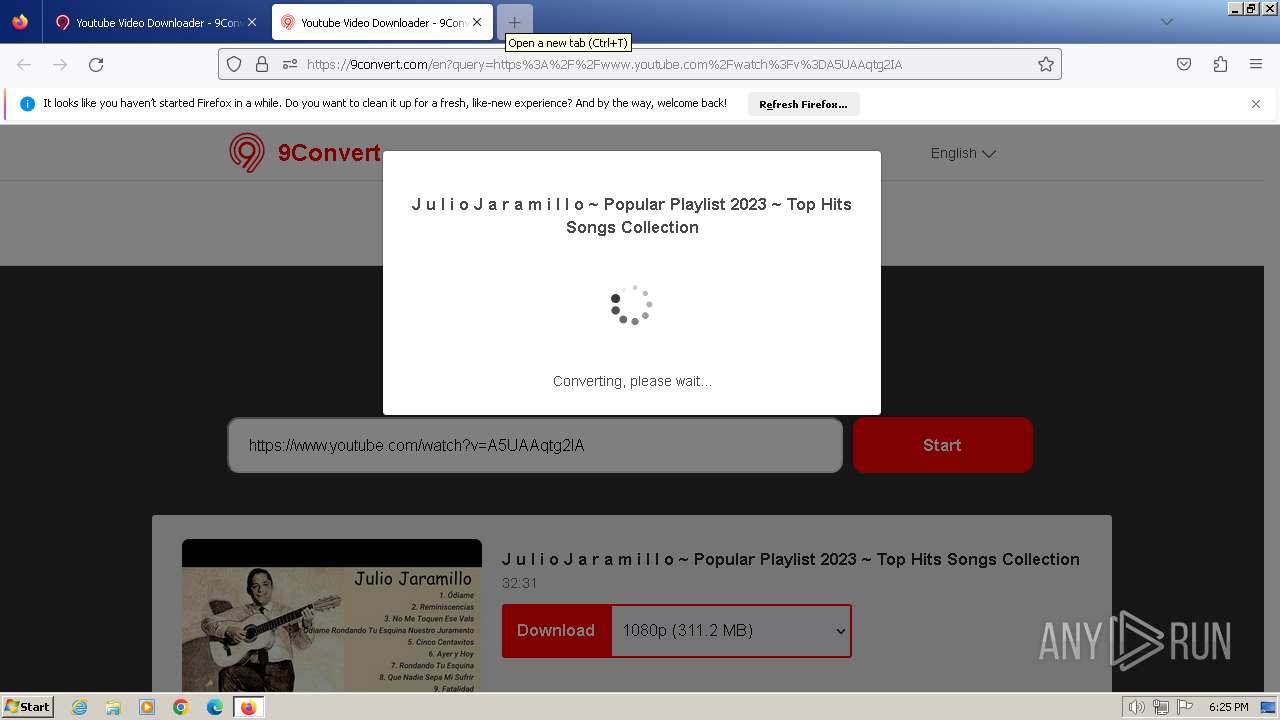Click the YouTube URL input field

[535, 445]
